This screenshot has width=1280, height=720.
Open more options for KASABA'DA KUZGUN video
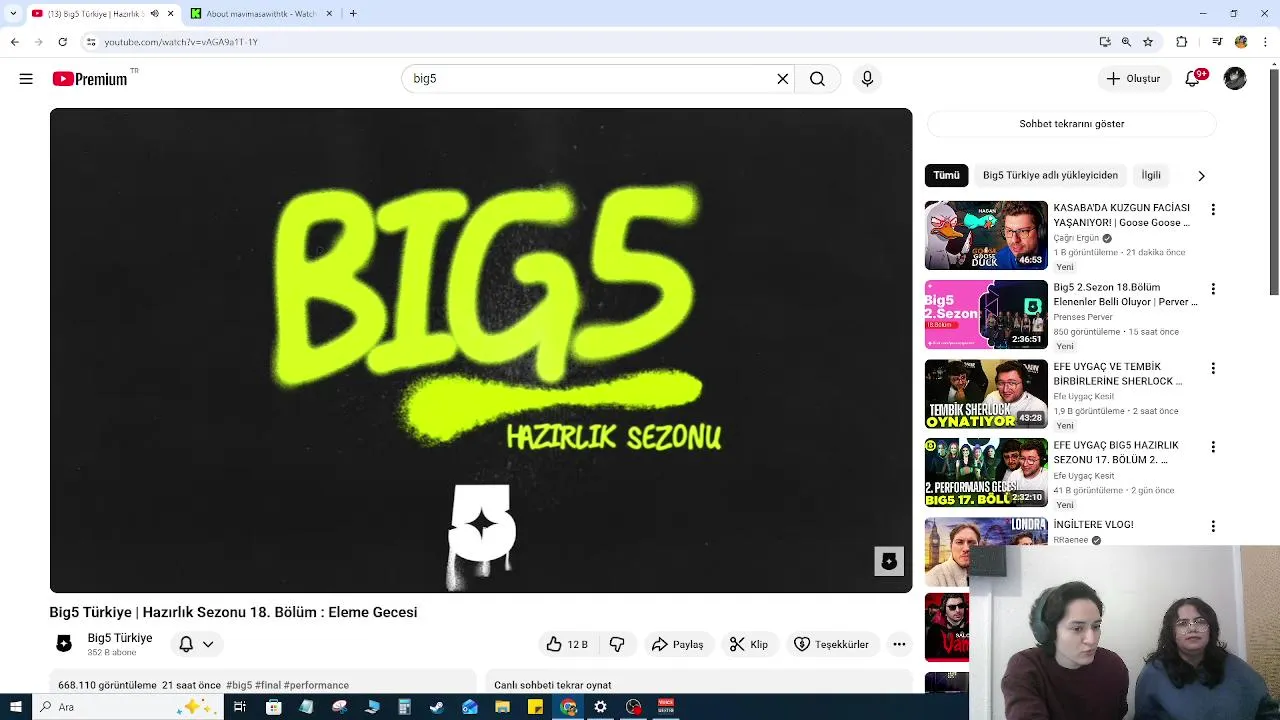coord(1213,210)
